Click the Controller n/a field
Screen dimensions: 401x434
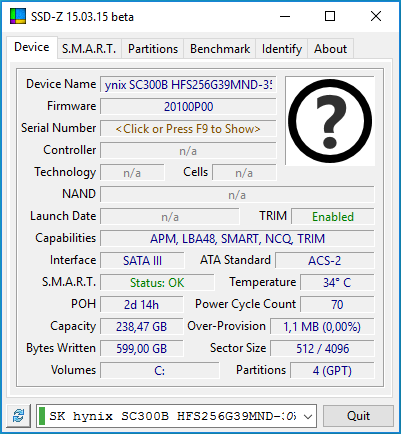tap(188, 151)
